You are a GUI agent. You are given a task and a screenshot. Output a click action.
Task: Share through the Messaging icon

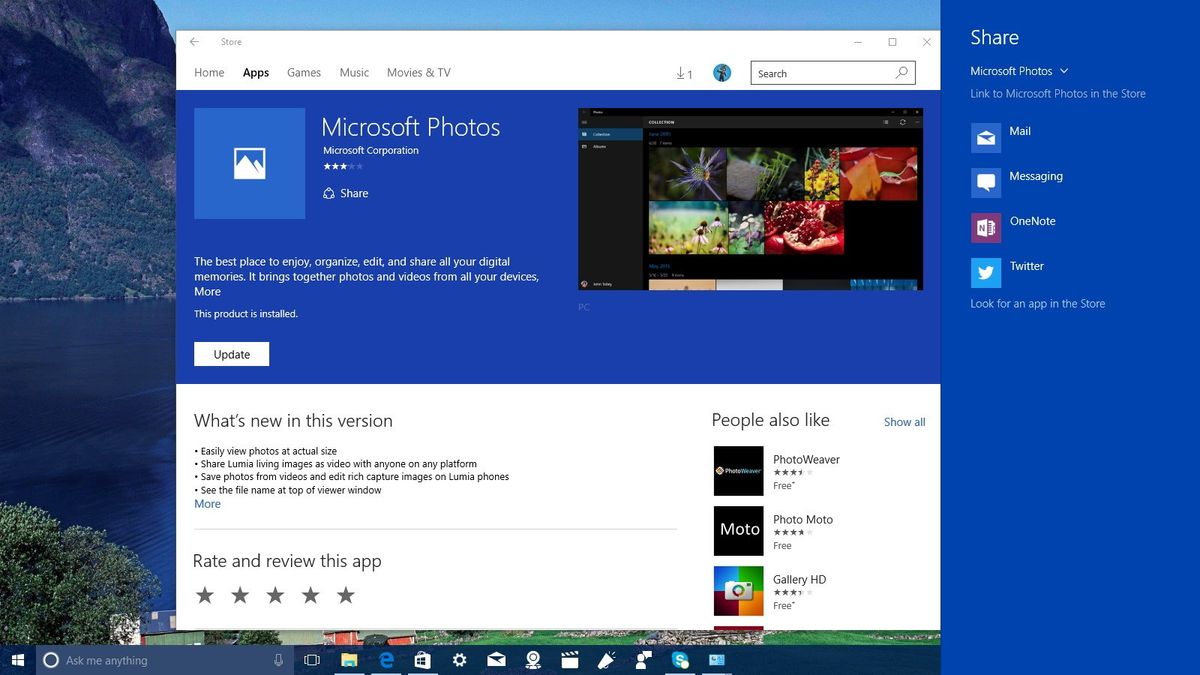pos(986,182)
